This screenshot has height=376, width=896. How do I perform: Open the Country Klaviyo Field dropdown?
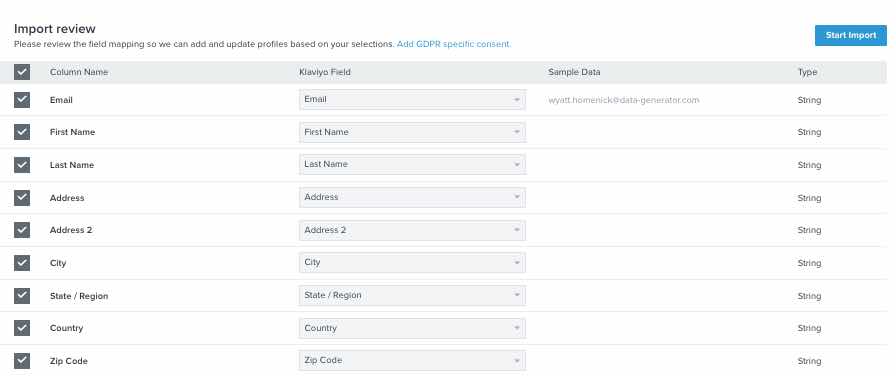[x=412, y=329]
